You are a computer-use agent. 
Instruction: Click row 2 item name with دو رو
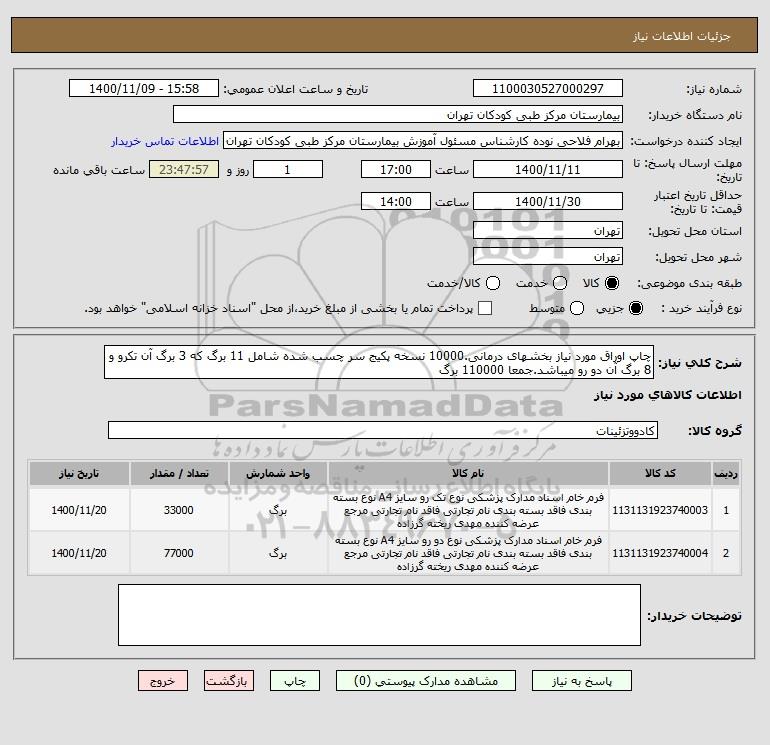468,553
